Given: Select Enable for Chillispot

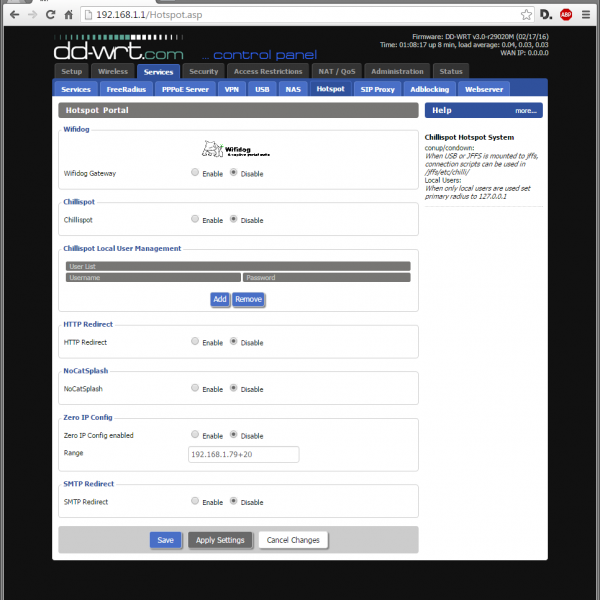Looking at the screenshot, I should tap(194, 220).
